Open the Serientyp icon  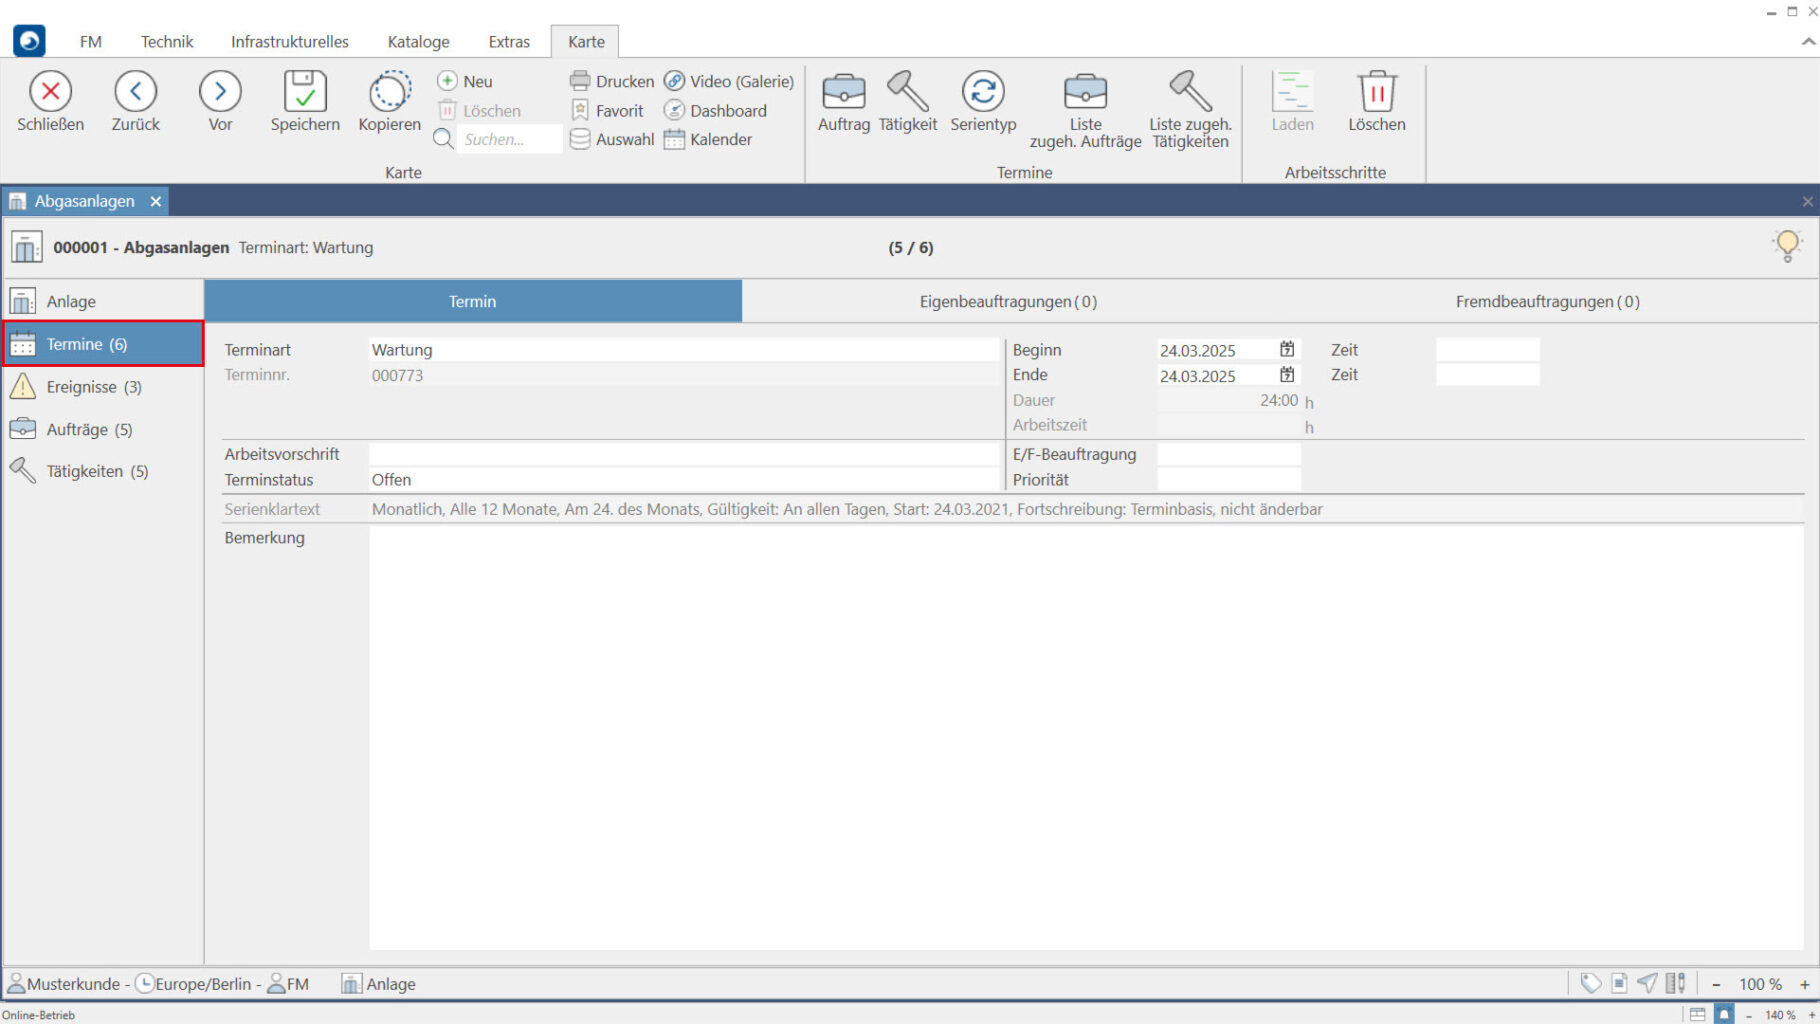click(x=982, y=92)
